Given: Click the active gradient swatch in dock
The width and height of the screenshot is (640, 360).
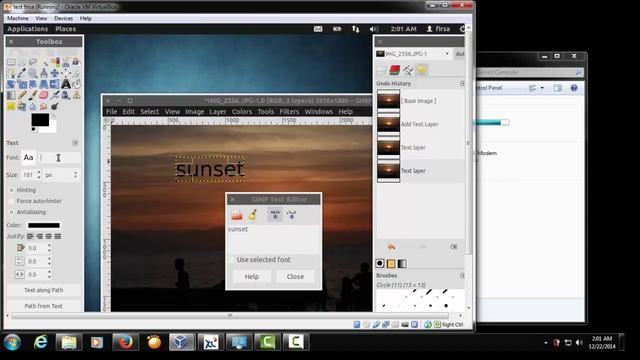Looking at the screenshot, I should (402, 264).
